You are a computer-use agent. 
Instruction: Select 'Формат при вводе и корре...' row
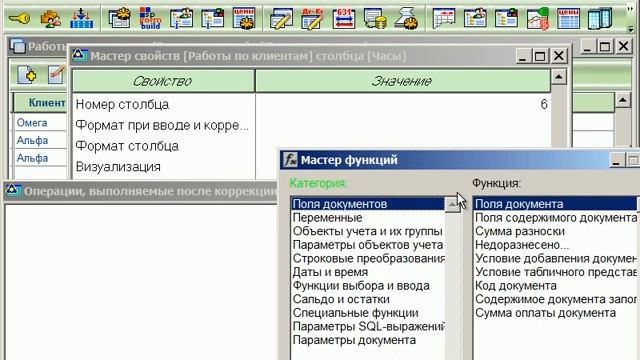164,125
